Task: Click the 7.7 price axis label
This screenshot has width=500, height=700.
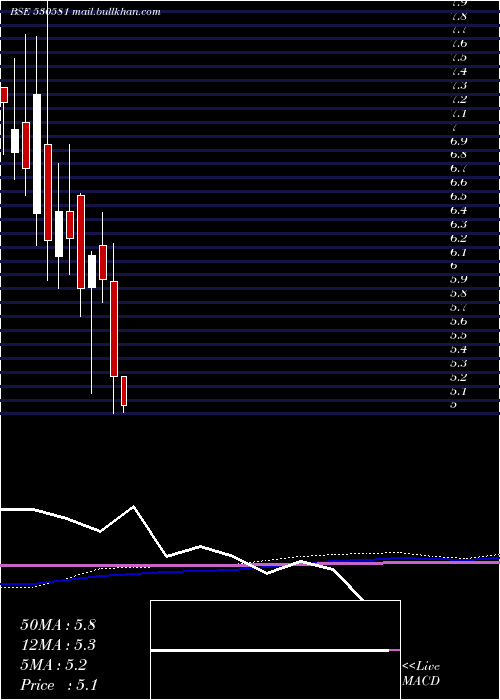Action: [x=459, y=30]
